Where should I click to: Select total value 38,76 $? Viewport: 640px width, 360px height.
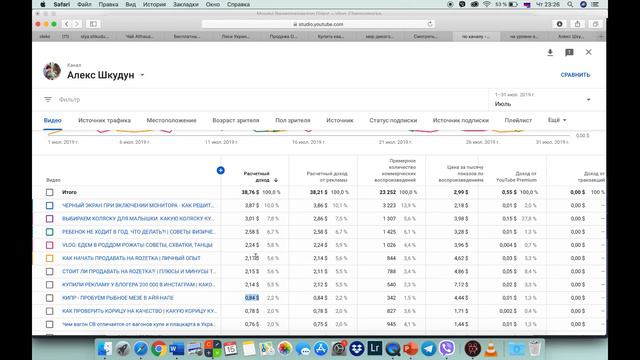(250, 192)
